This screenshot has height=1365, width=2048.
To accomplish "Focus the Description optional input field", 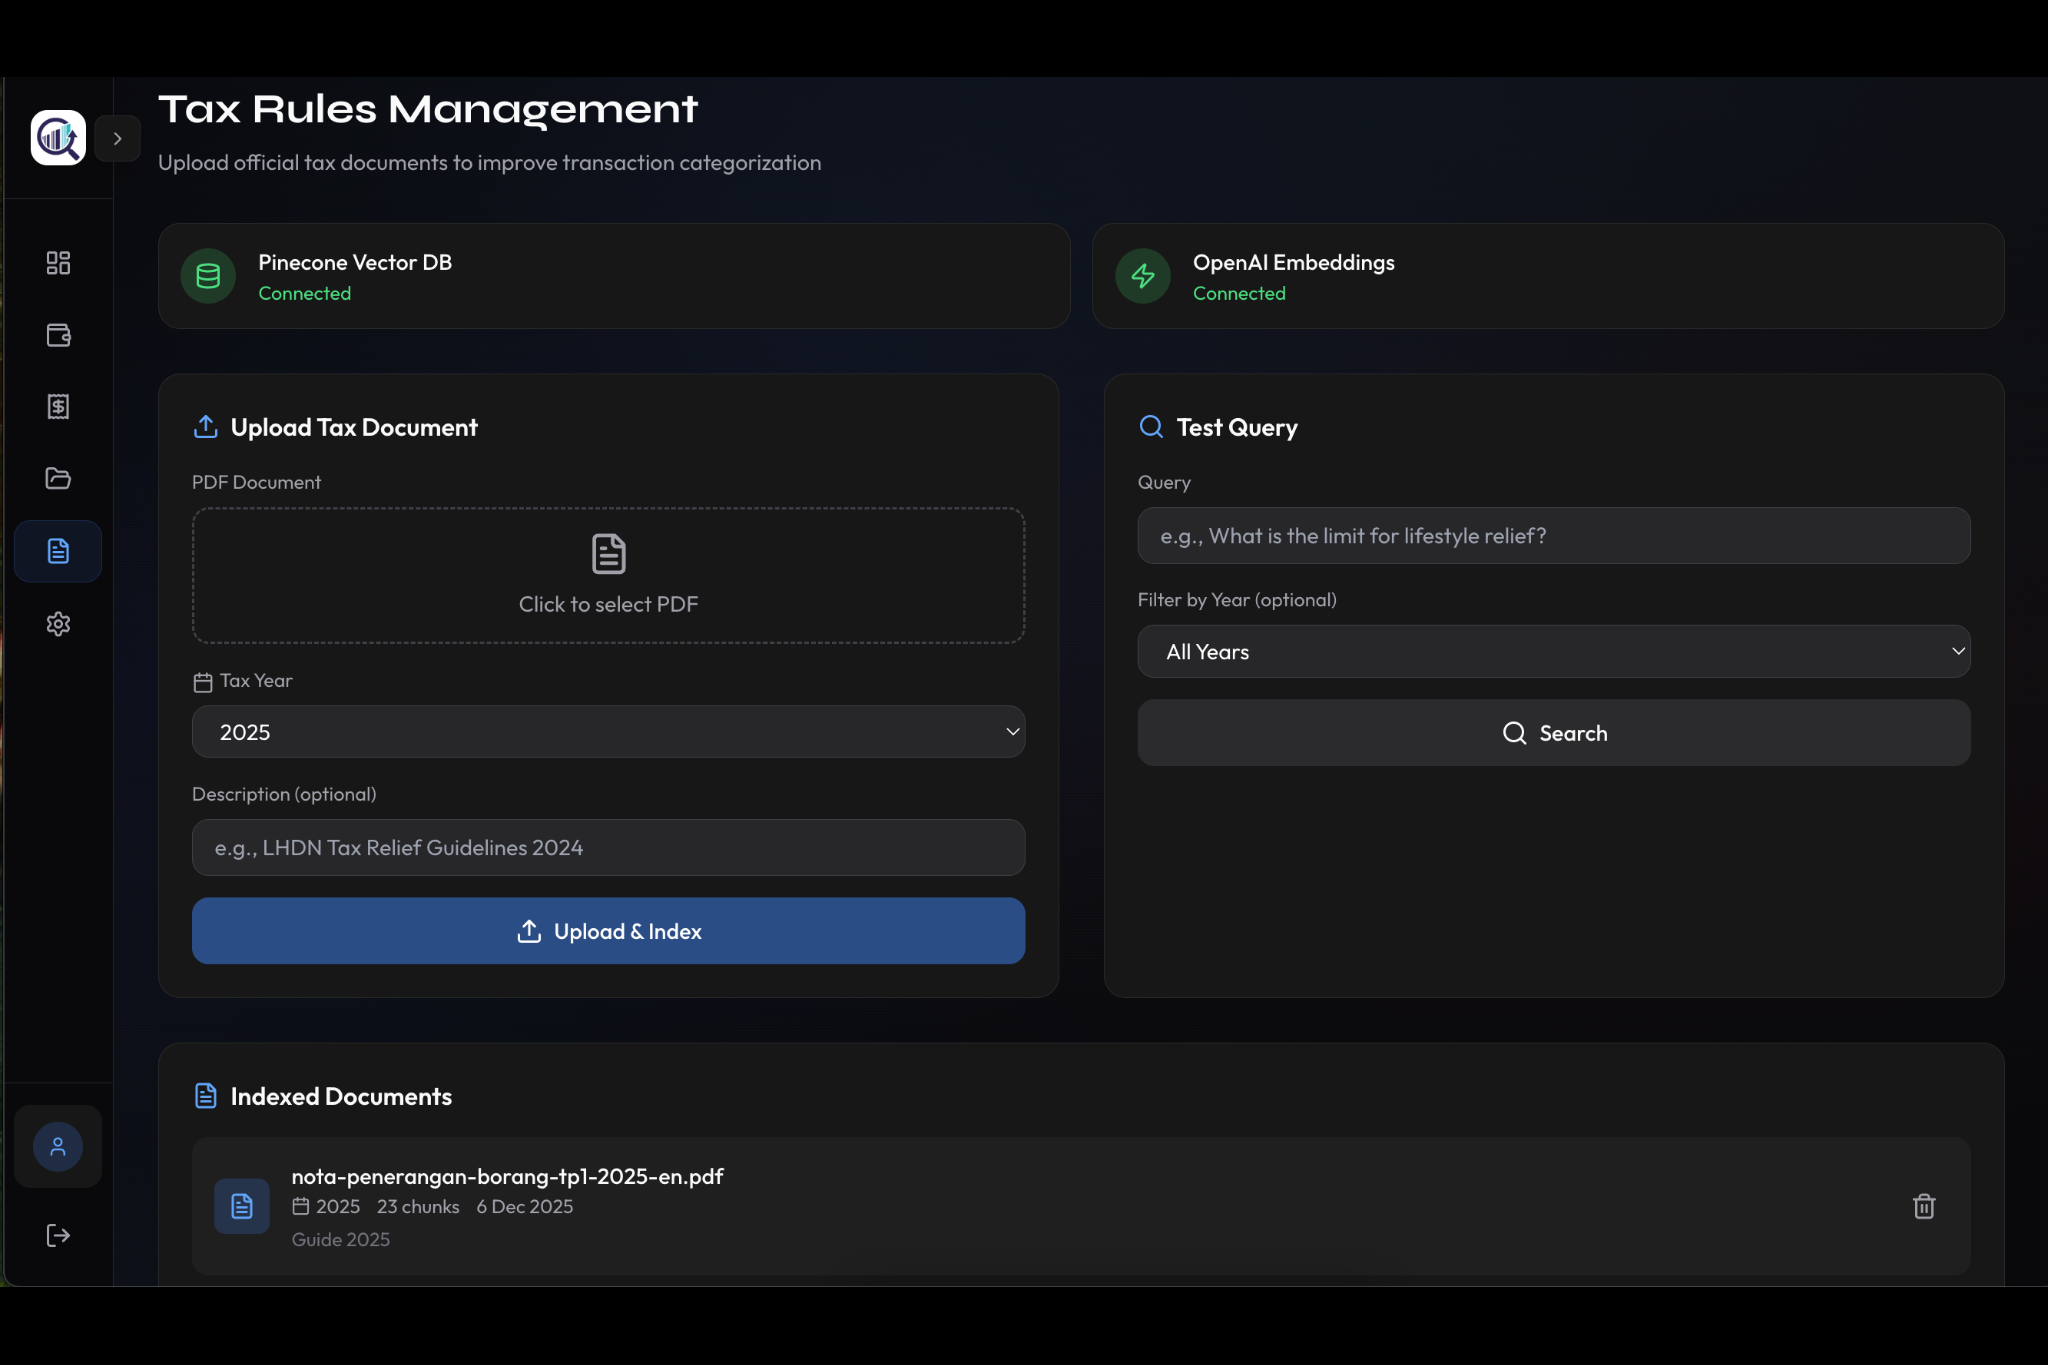I will pyautogui.click(x=608, y=848).
